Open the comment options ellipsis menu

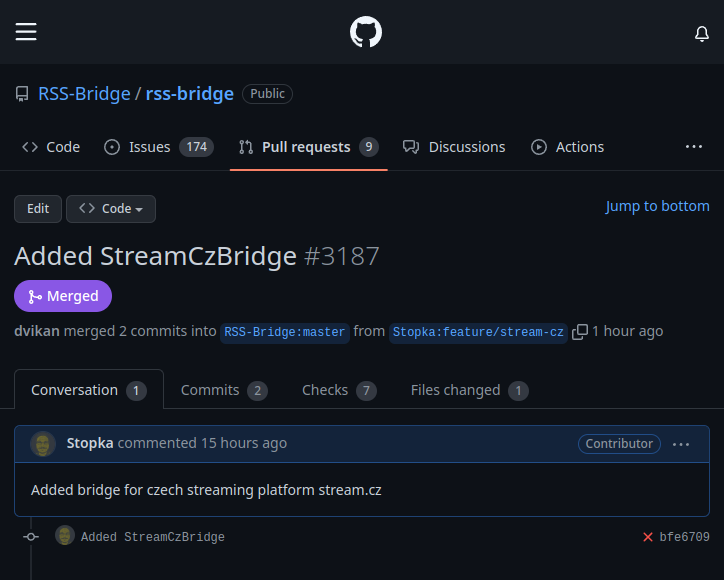681,444
